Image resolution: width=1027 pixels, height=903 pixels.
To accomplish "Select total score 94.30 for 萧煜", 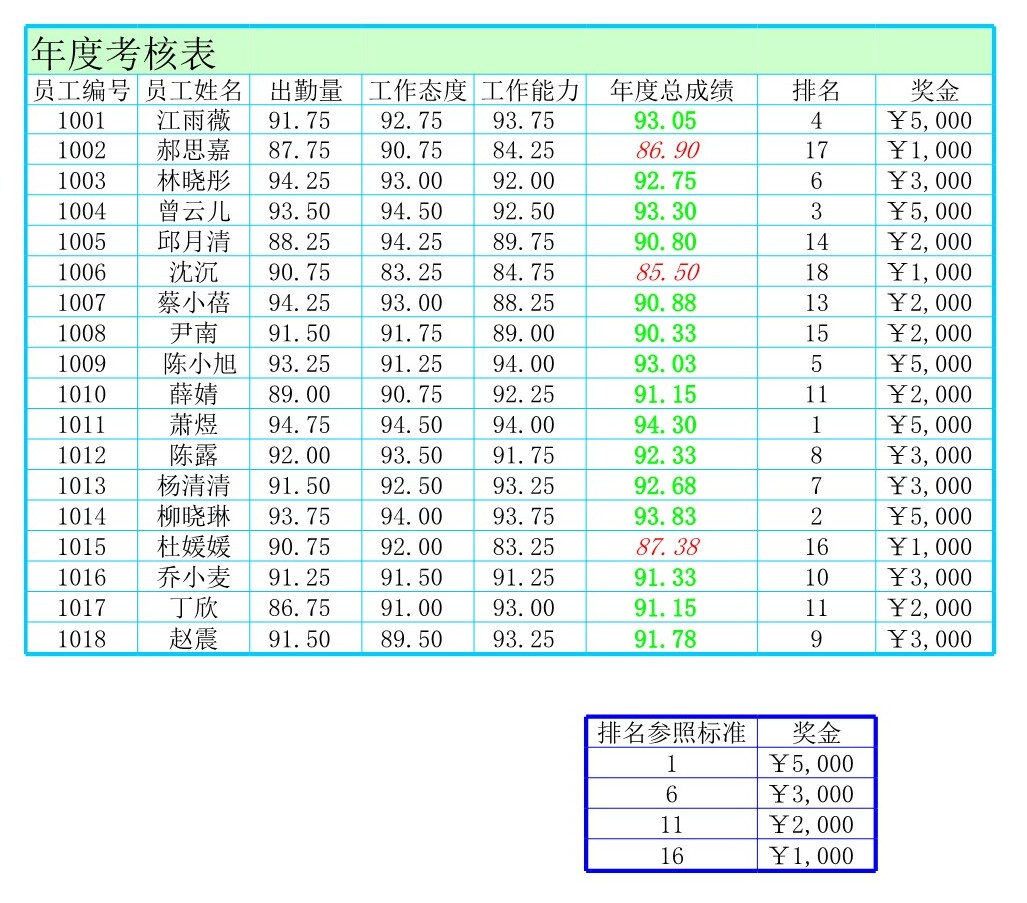I will pyautogui.click(x=667, y=425).
